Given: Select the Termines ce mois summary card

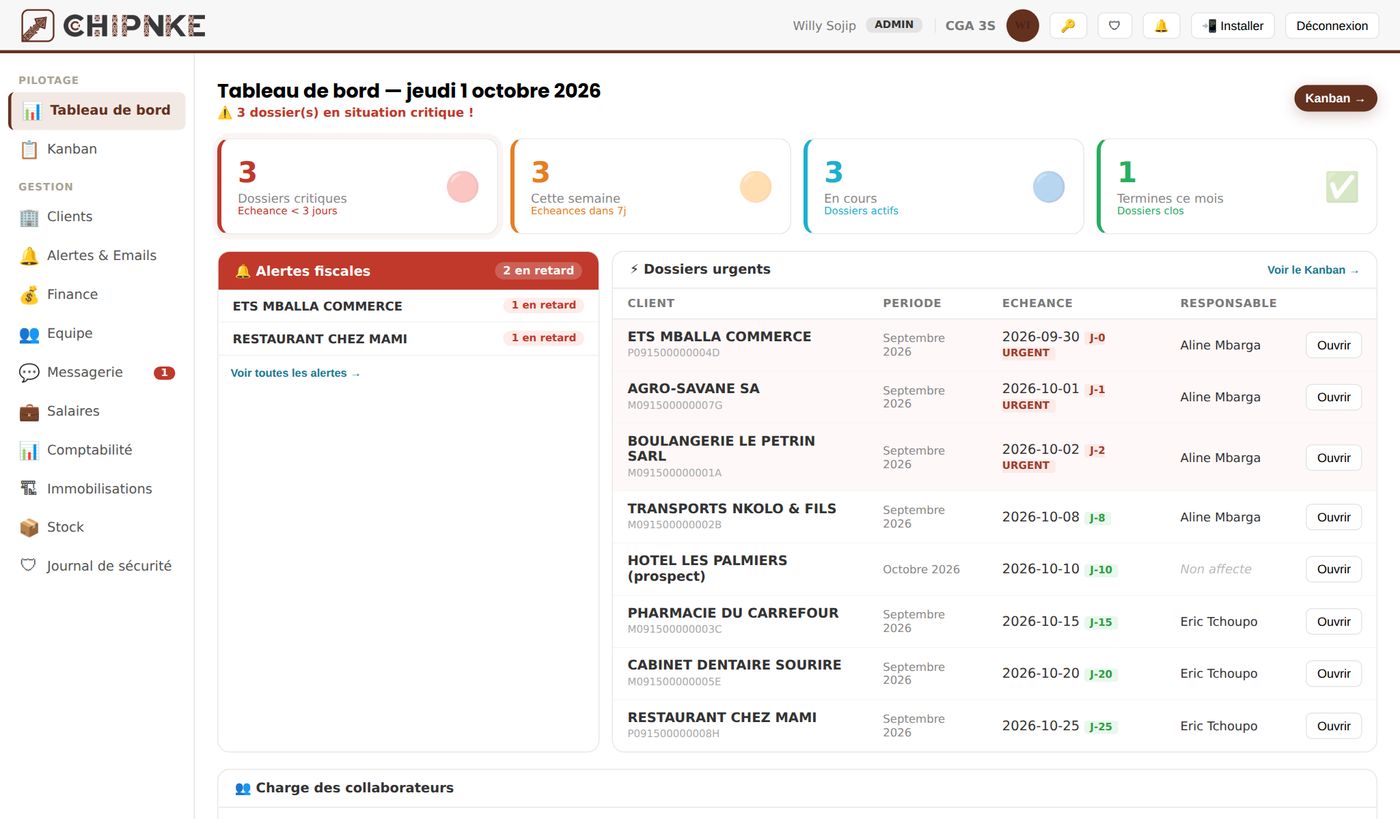Looking at the screenshot, I should [x=1237, y=186].
